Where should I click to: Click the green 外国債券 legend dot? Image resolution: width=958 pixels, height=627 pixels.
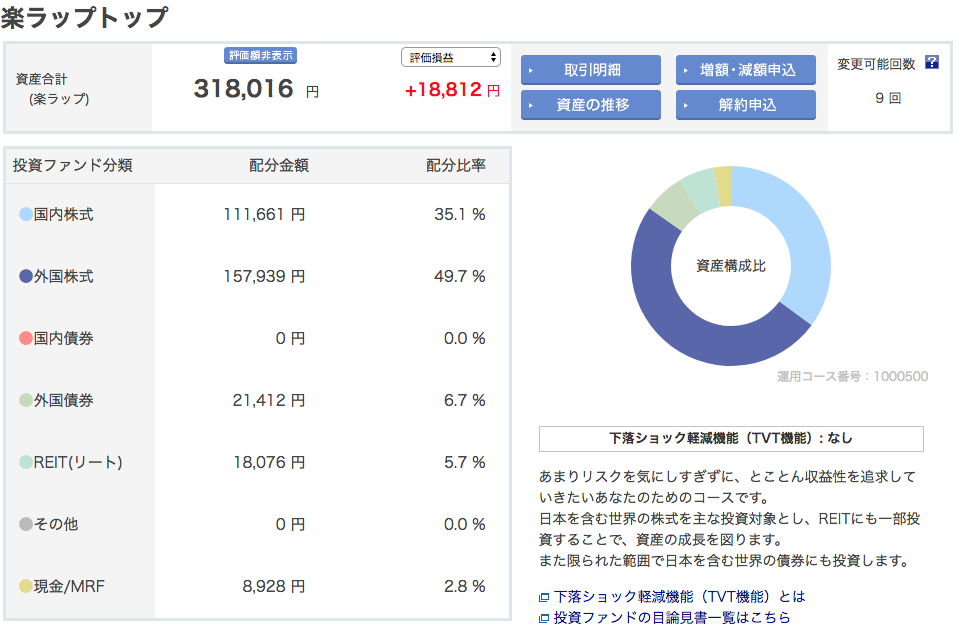(x=26, y=400)
